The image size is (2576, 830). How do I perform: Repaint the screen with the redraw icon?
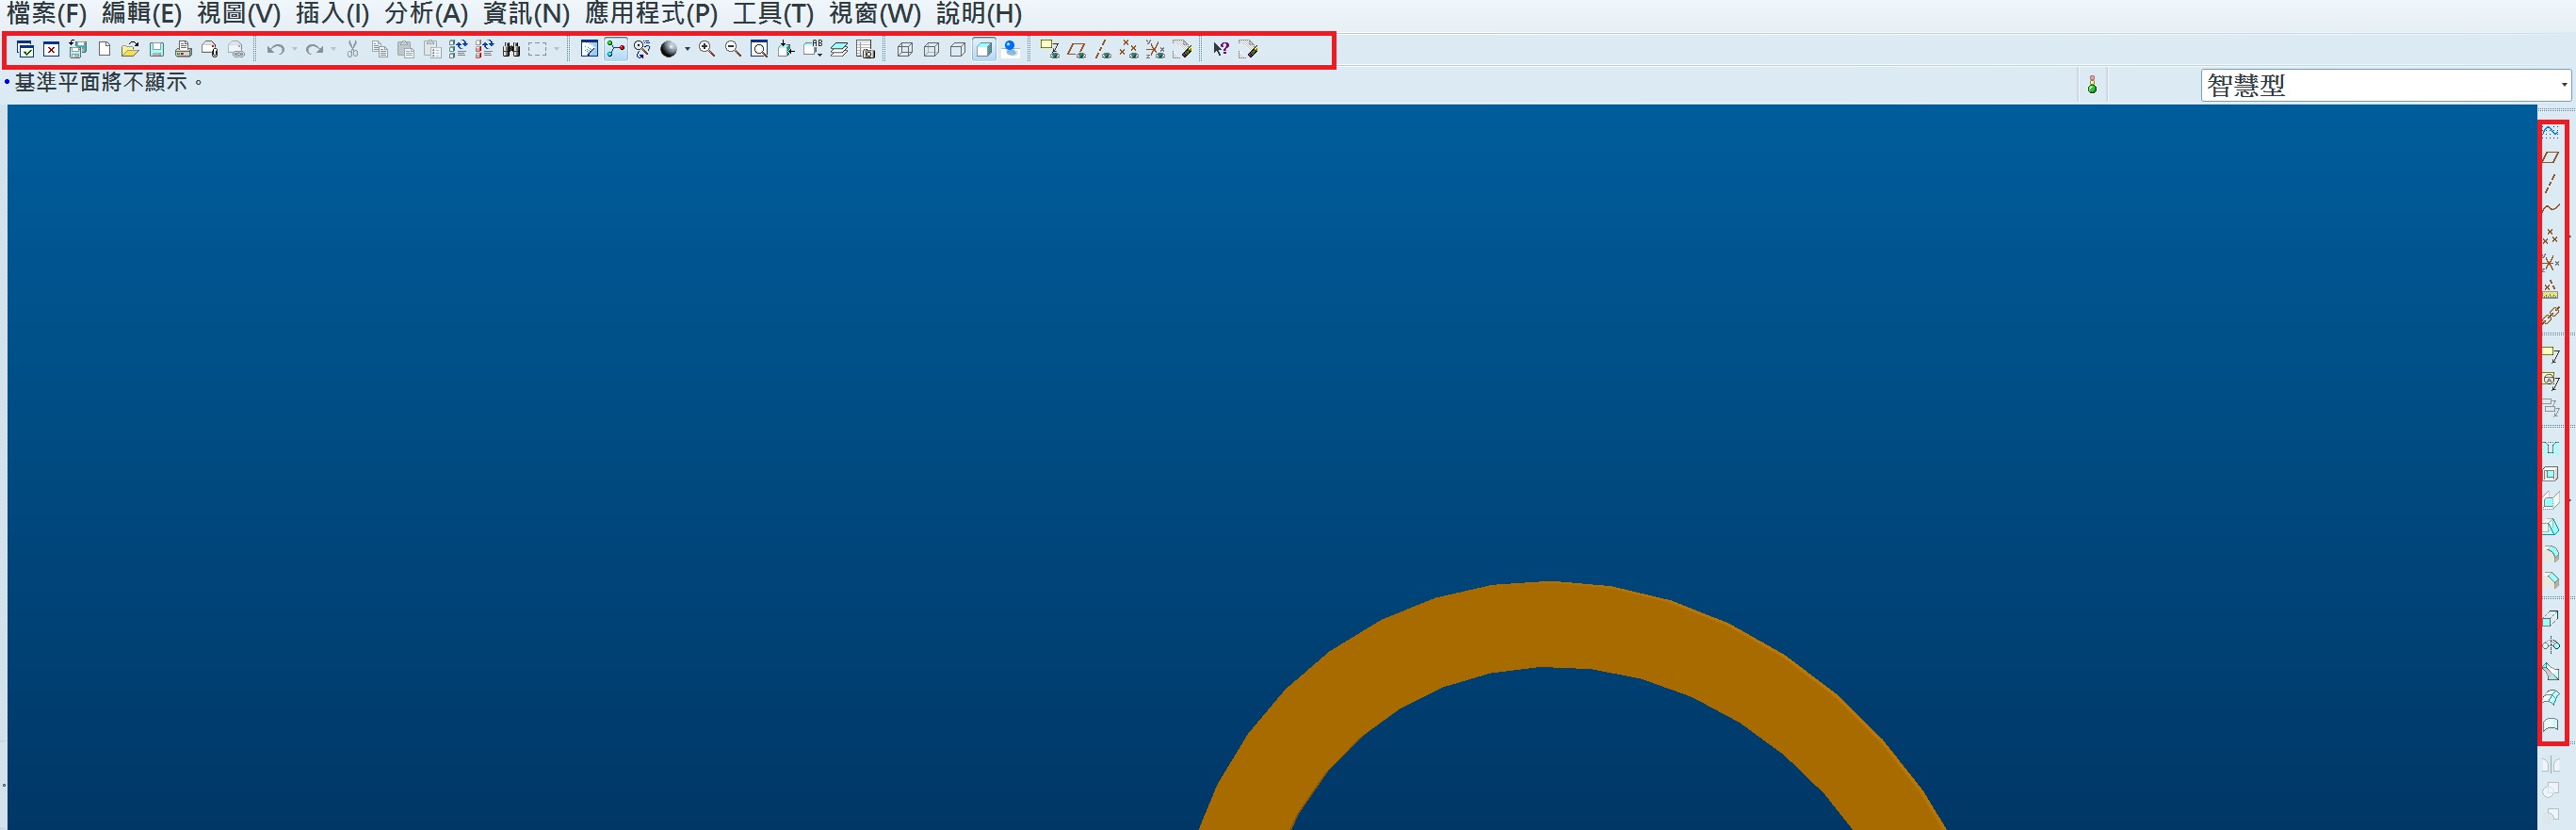point(589,49)
